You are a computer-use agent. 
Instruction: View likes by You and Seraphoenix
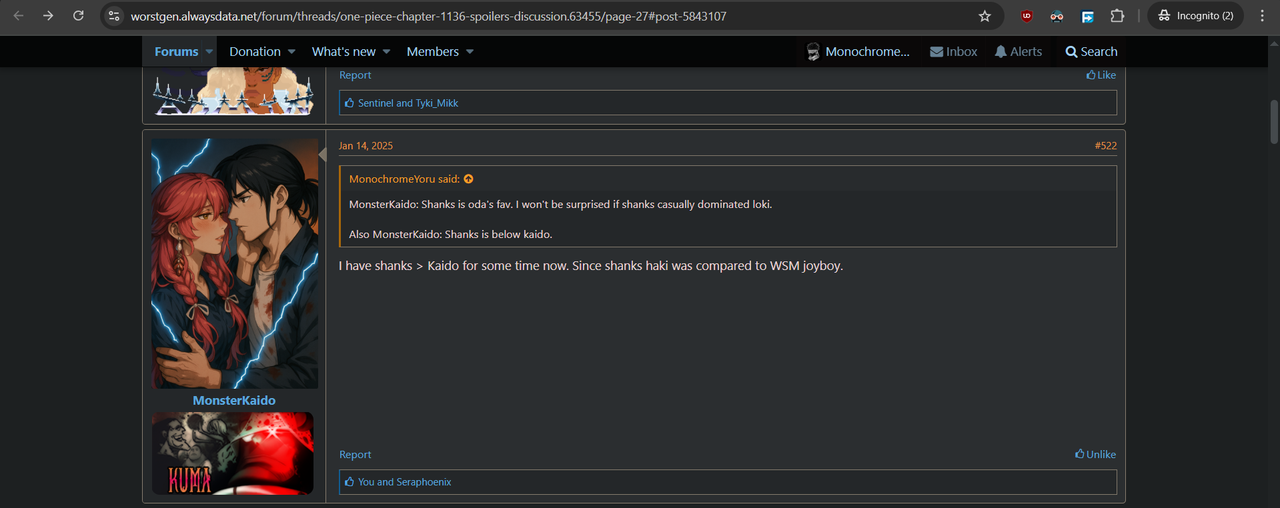(x=405, y=482)
